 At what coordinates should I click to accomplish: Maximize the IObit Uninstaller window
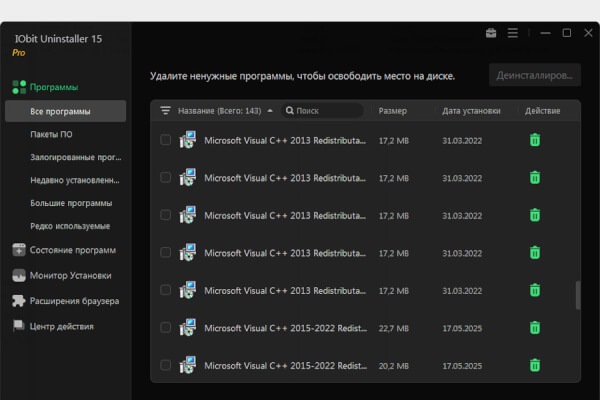[x=567, y=33]
